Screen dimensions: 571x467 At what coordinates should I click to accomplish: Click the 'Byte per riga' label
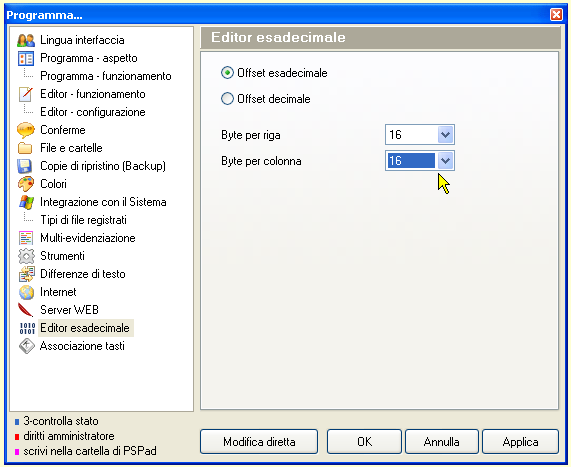click(x=251, y=135)
